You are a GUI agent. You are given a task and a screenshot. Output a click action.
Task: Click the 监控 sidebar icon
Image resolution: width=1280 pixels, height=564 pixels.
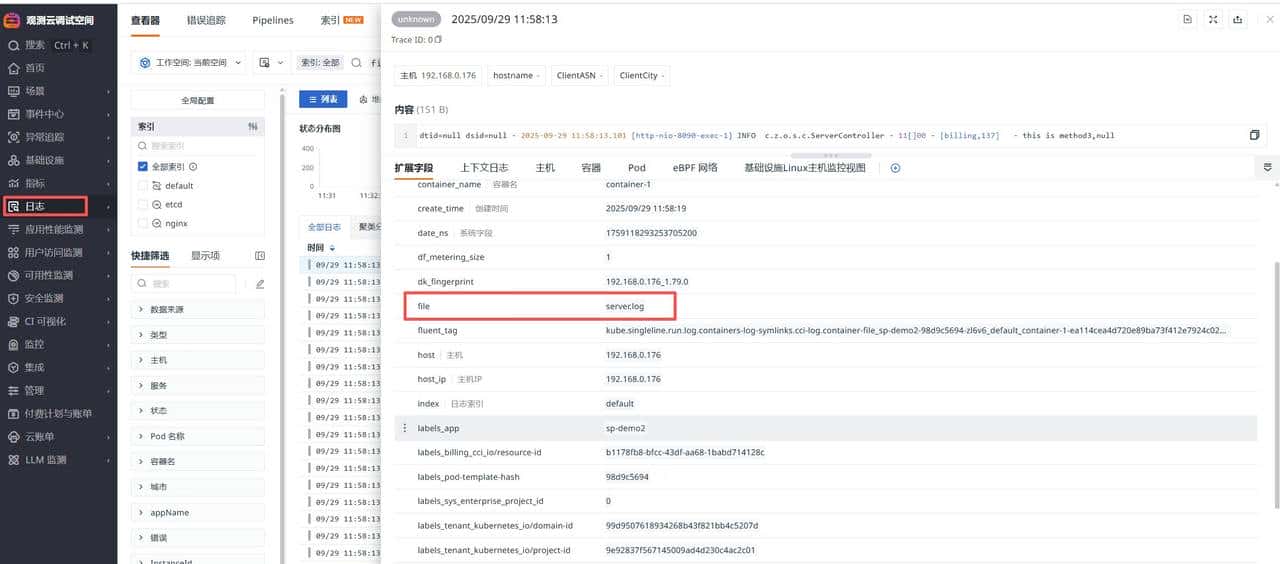(14, 344)
